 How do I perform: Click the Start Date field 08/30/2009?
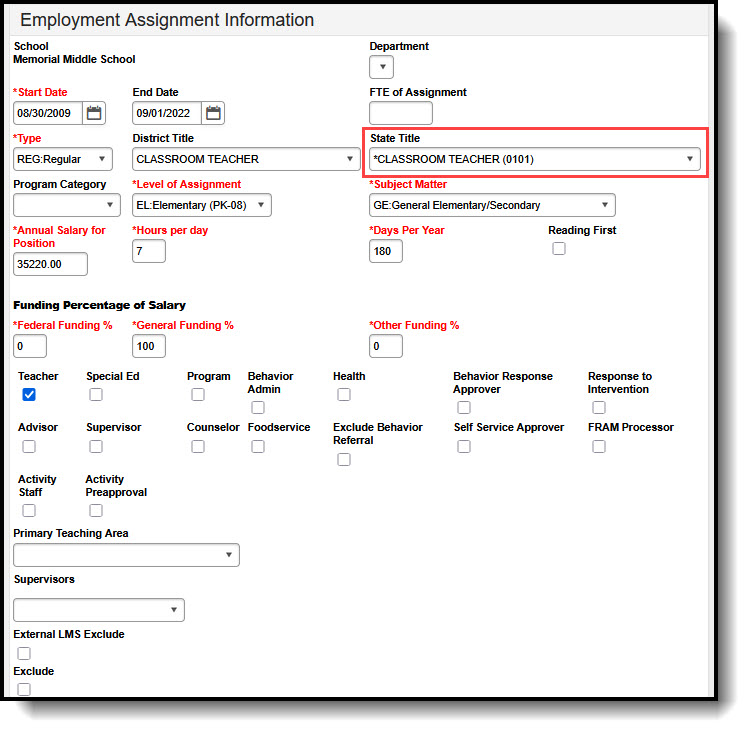(x=48, y=113)
